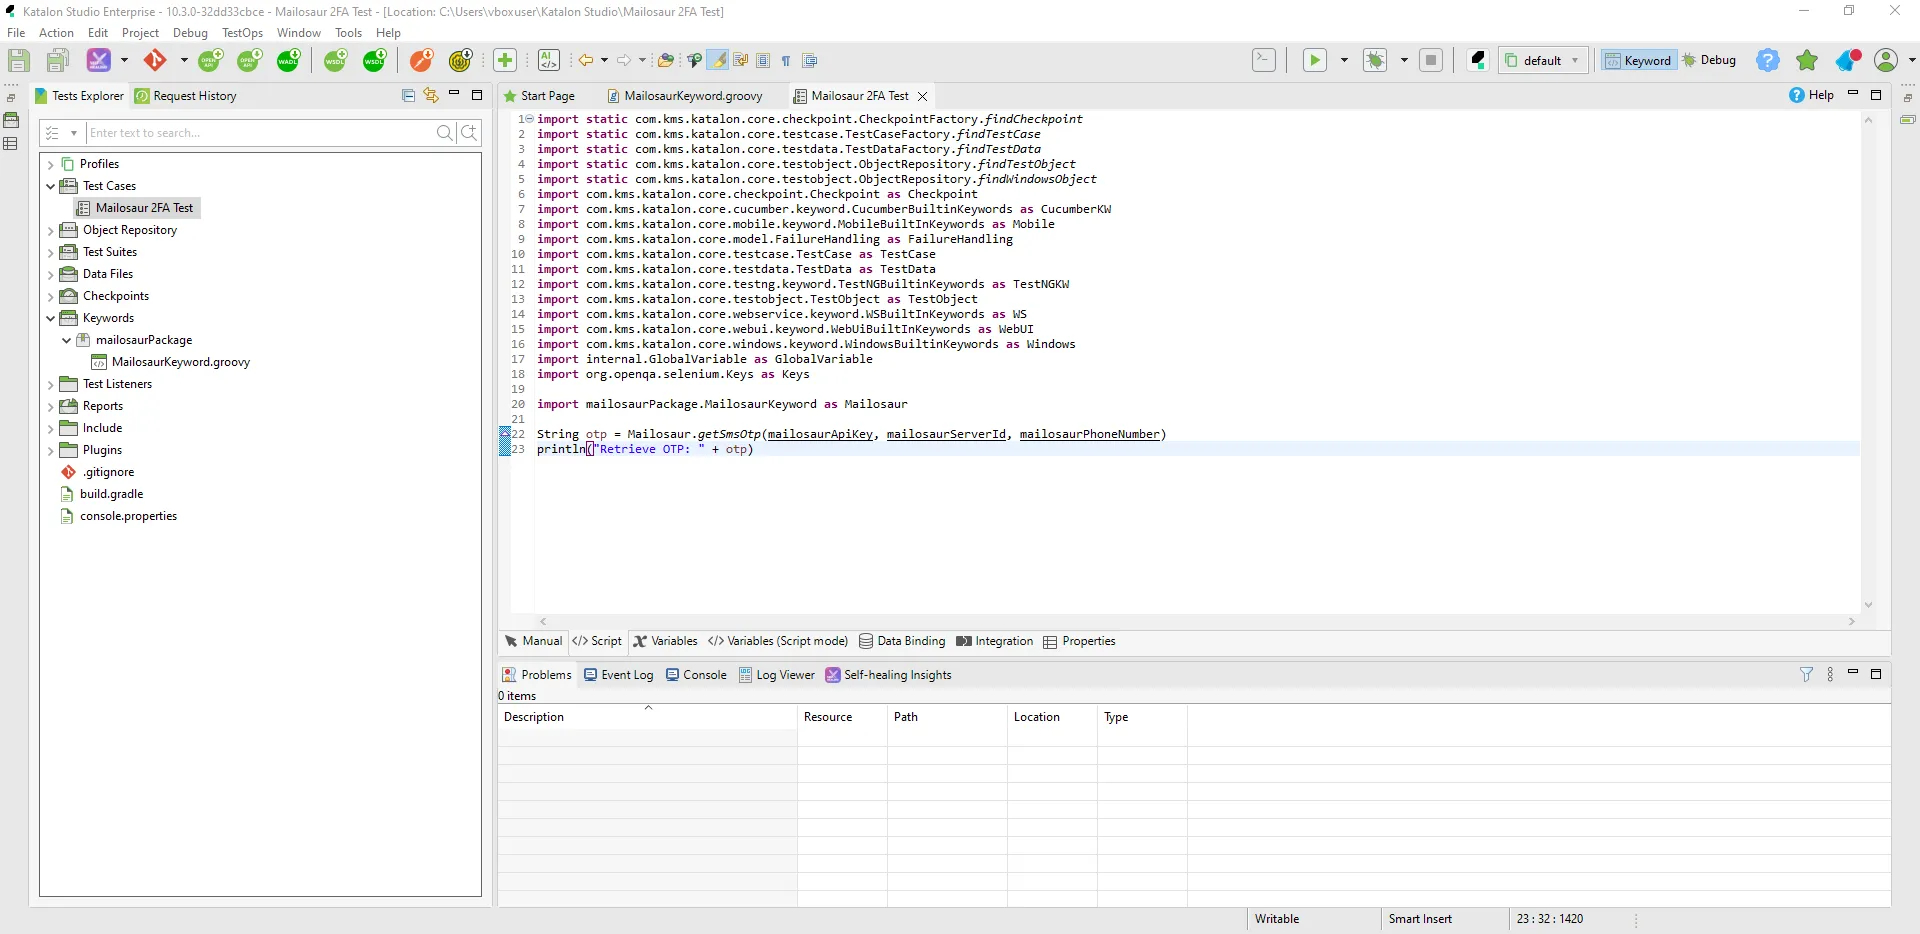Switch to the Console tab
1920x934 pixels.
click(704, 674)
